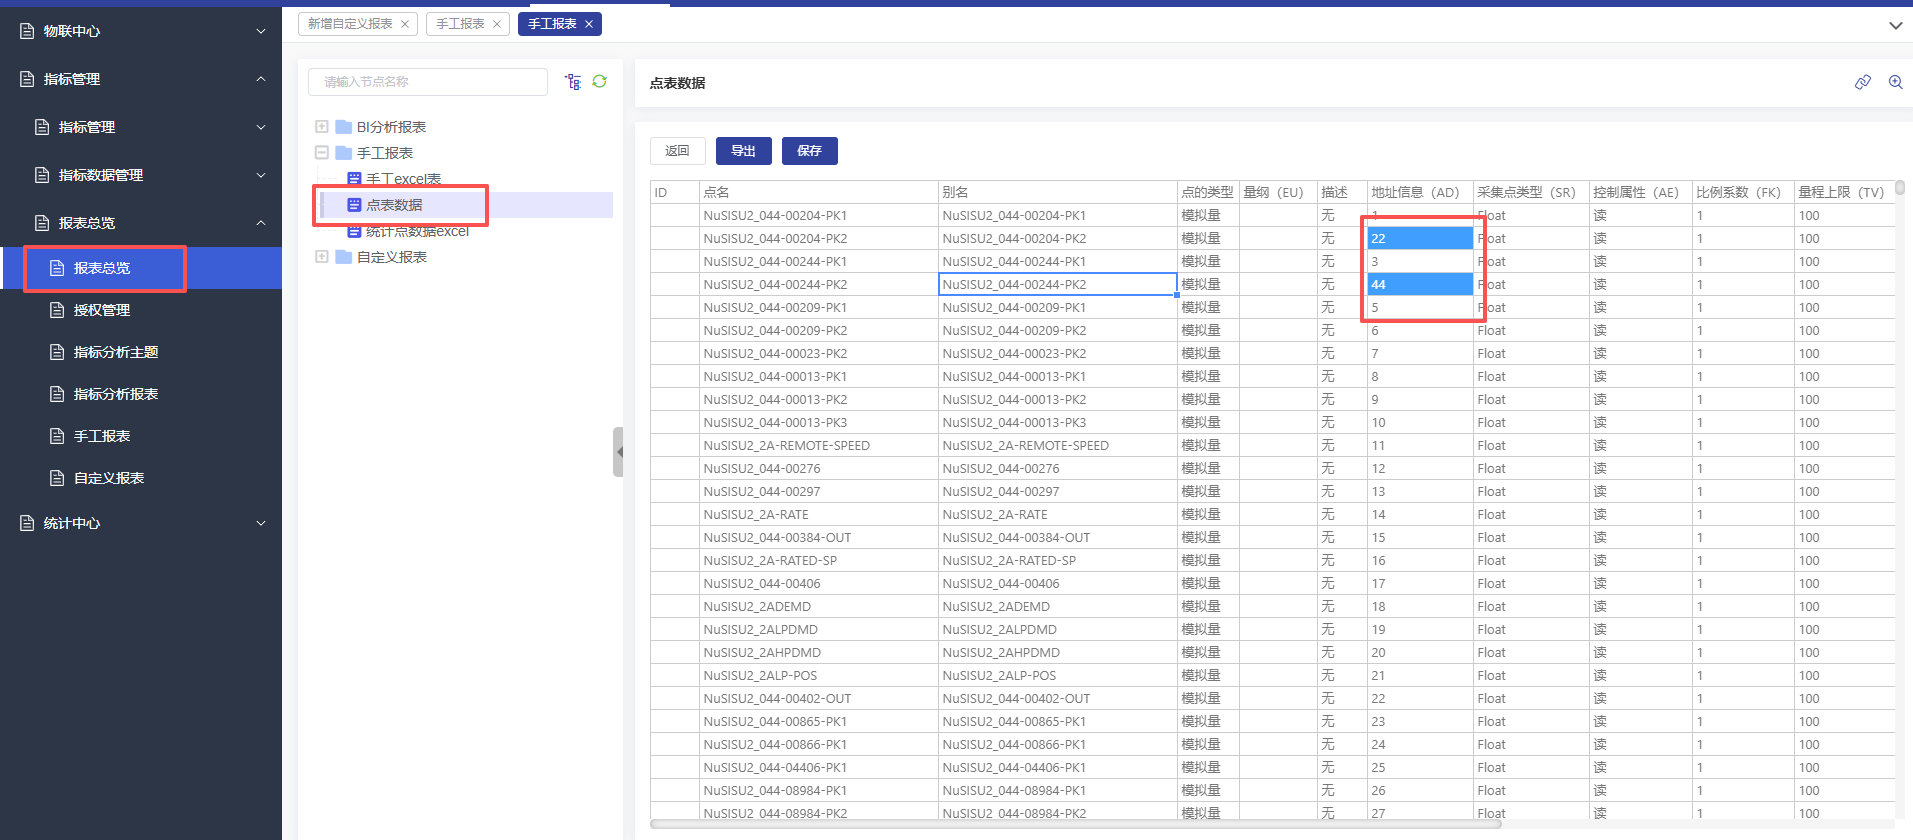Collapse the 手工报表 folder
The image size is (1913, 840).
(322, 153)
